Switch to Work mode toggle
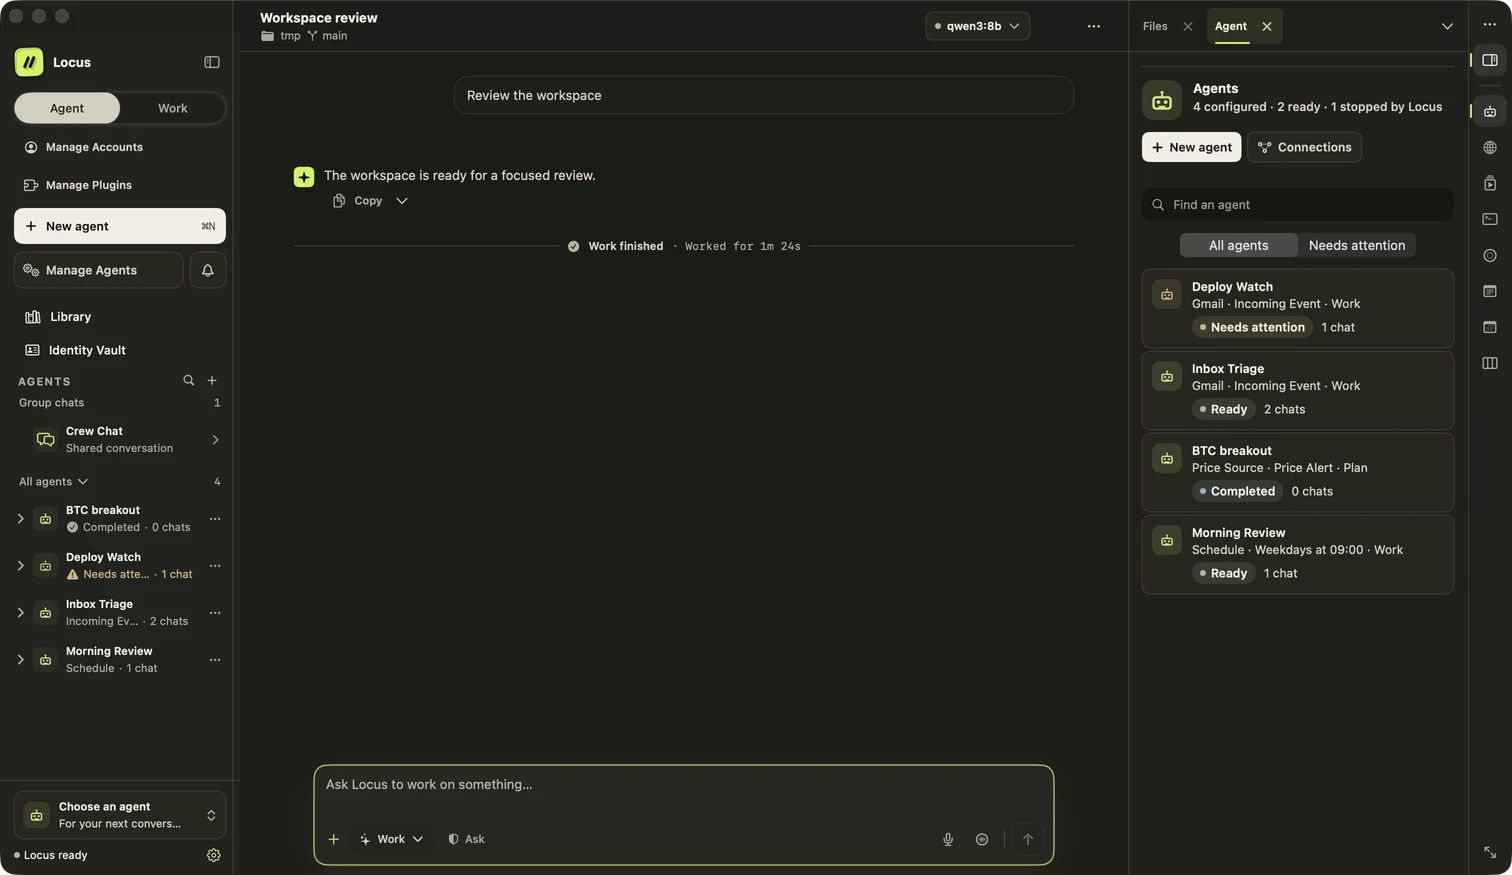The height and width of the screenshot is (875, 1512). (172, 108)
